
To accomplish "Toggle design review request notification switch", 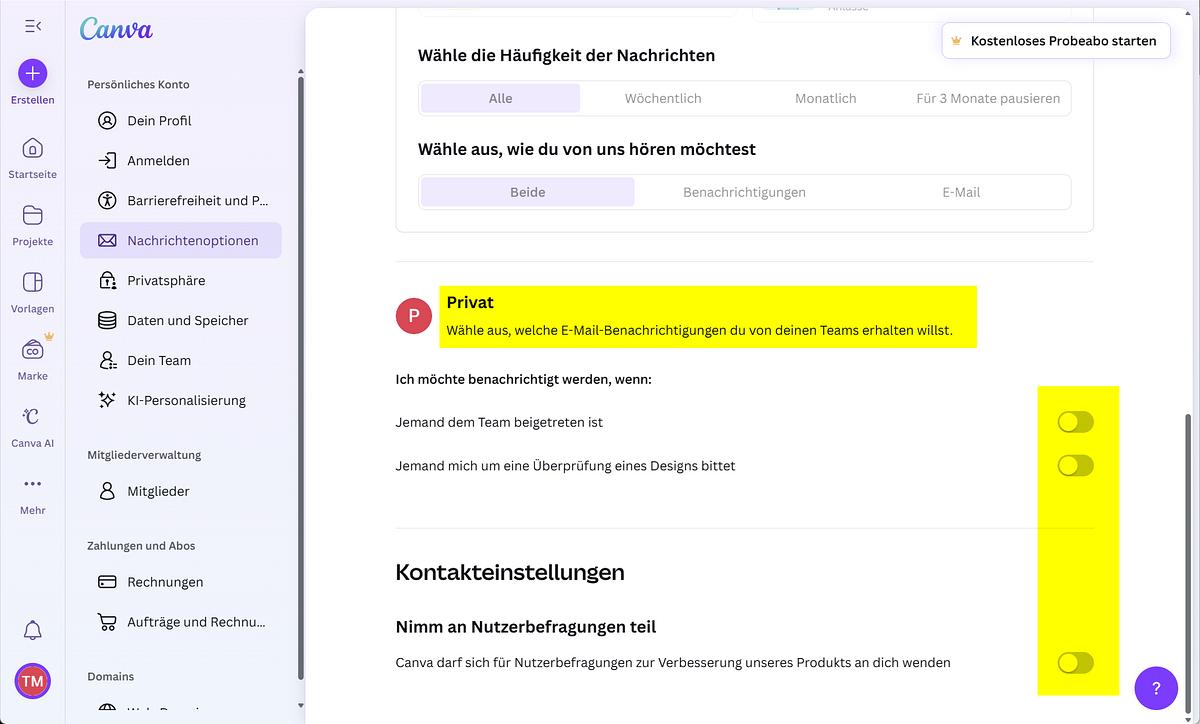I will coord(1075,465).
